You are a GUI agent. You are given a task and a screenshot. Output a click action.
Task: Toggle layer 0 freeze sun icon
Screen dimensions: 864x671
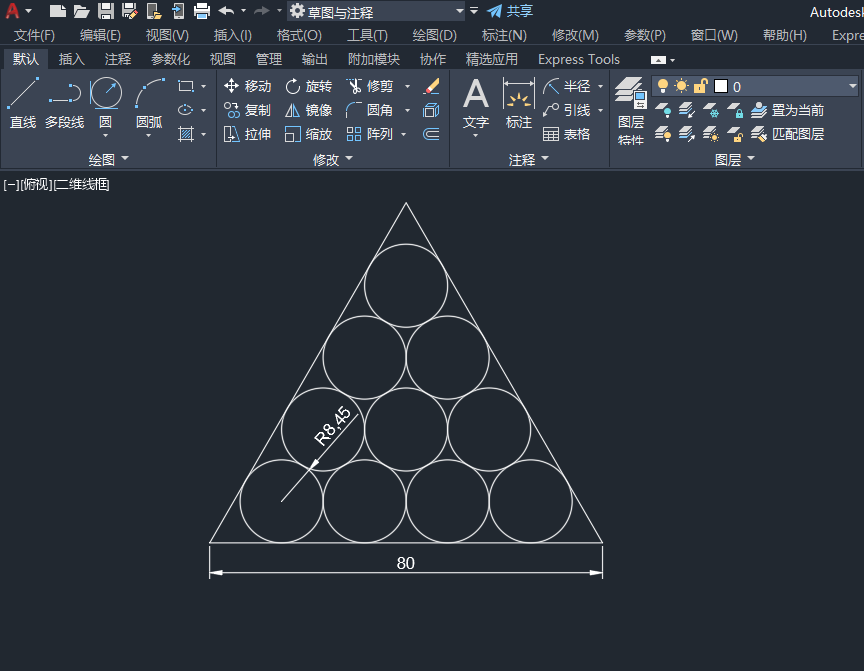click(x=682, y=86)
